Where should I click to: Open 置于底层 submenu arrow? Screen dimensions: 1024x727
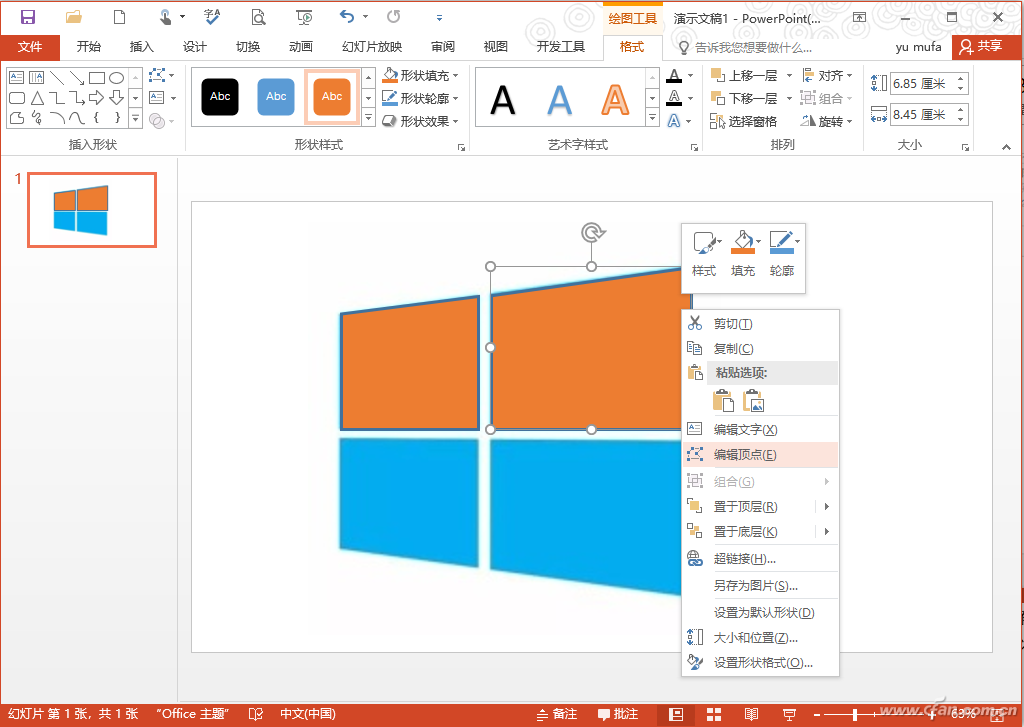827,531
